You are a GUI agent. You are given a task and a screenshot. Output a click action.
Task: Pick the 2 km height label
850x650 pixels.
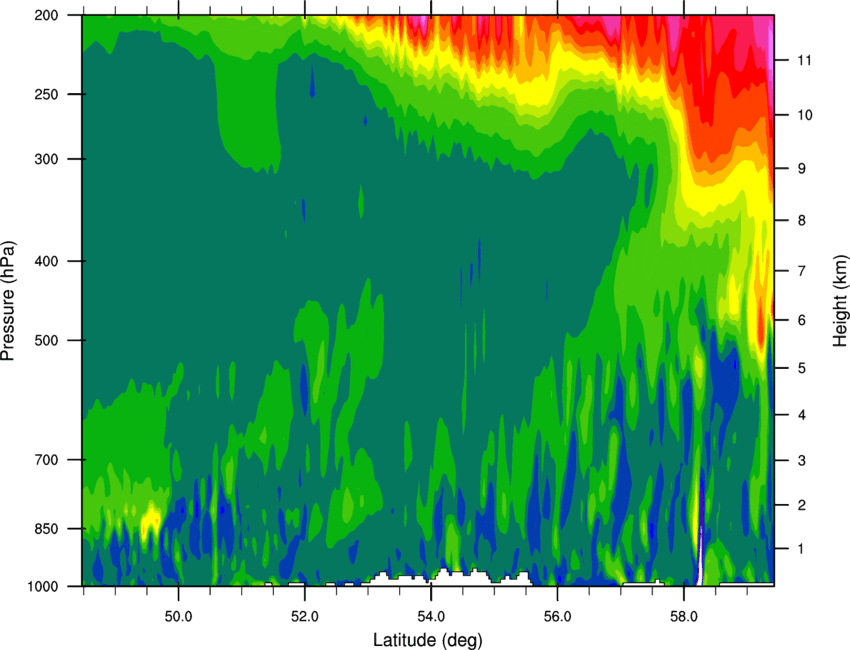click(801, 505)
